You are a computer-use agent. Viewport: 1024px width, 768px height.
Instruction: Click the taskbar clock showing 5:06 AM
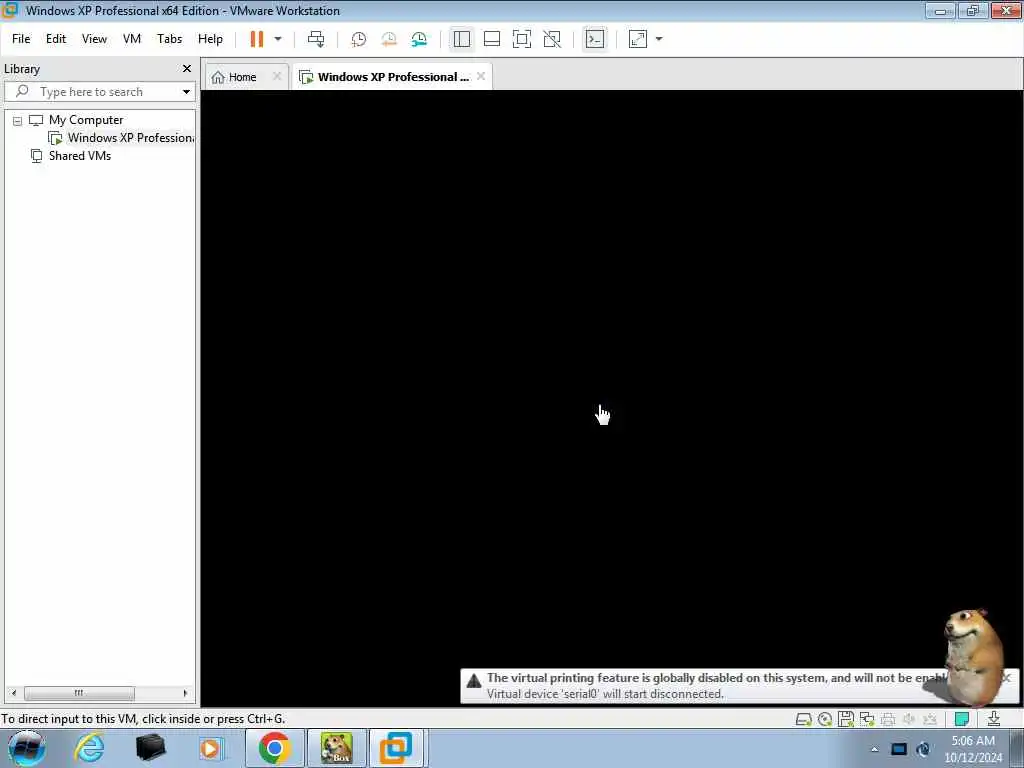(973, 749)
